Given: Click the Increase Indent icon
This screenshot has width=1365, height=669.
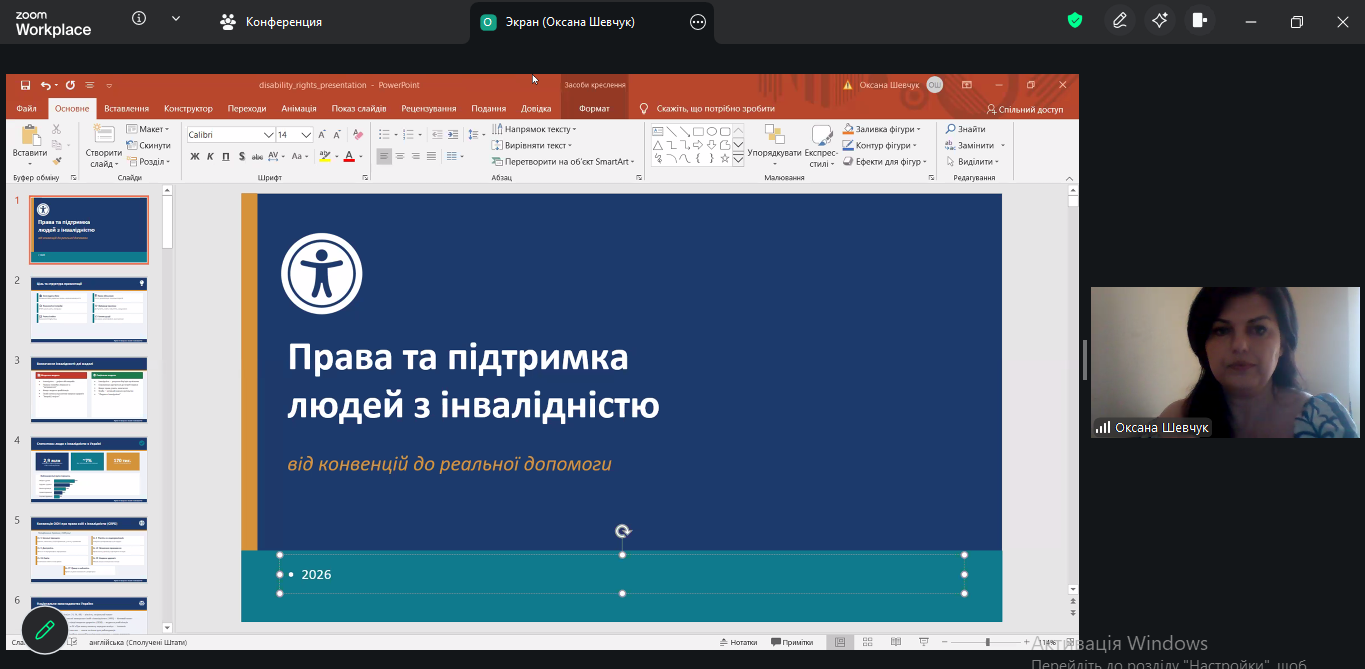Looking at the screenshot, I should [453, 134].
